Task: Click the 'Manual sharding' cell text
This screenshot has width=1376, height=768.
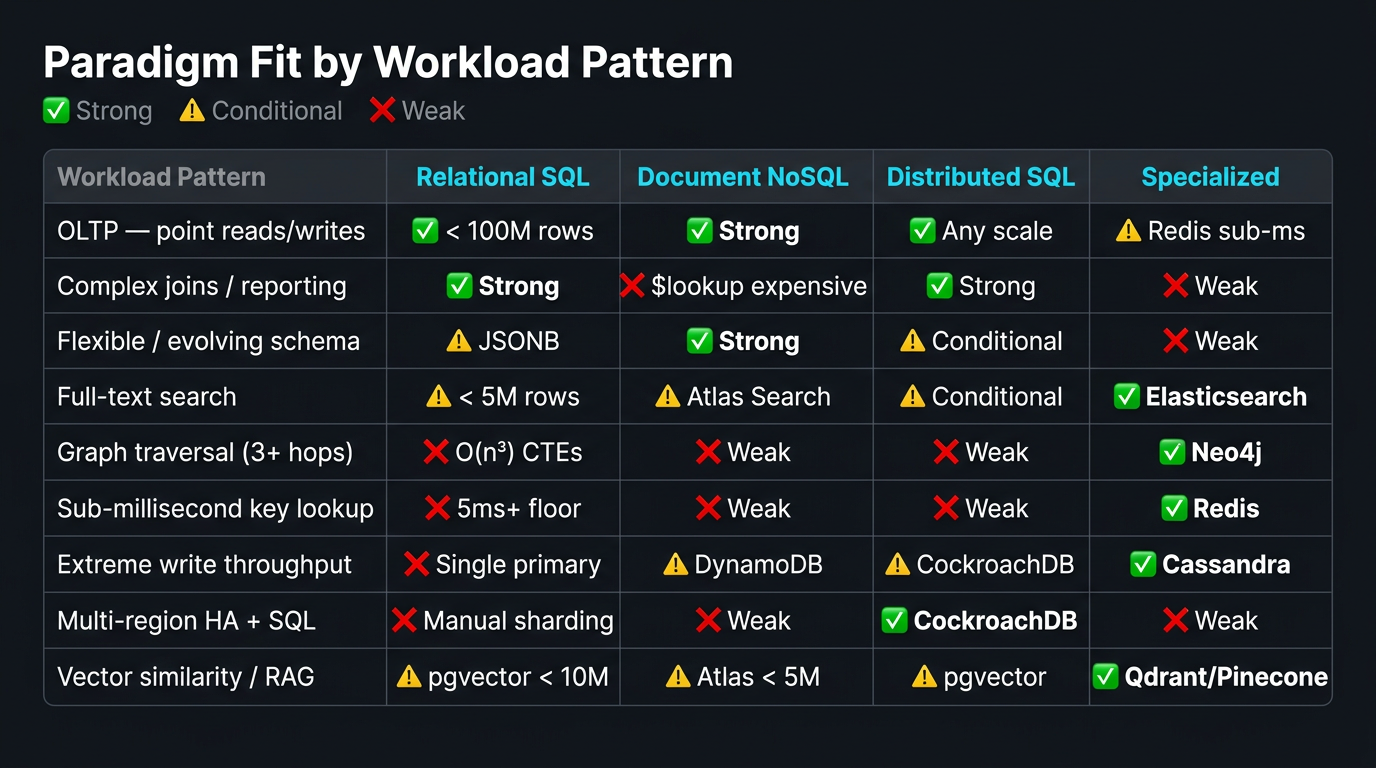Action: 518,620
